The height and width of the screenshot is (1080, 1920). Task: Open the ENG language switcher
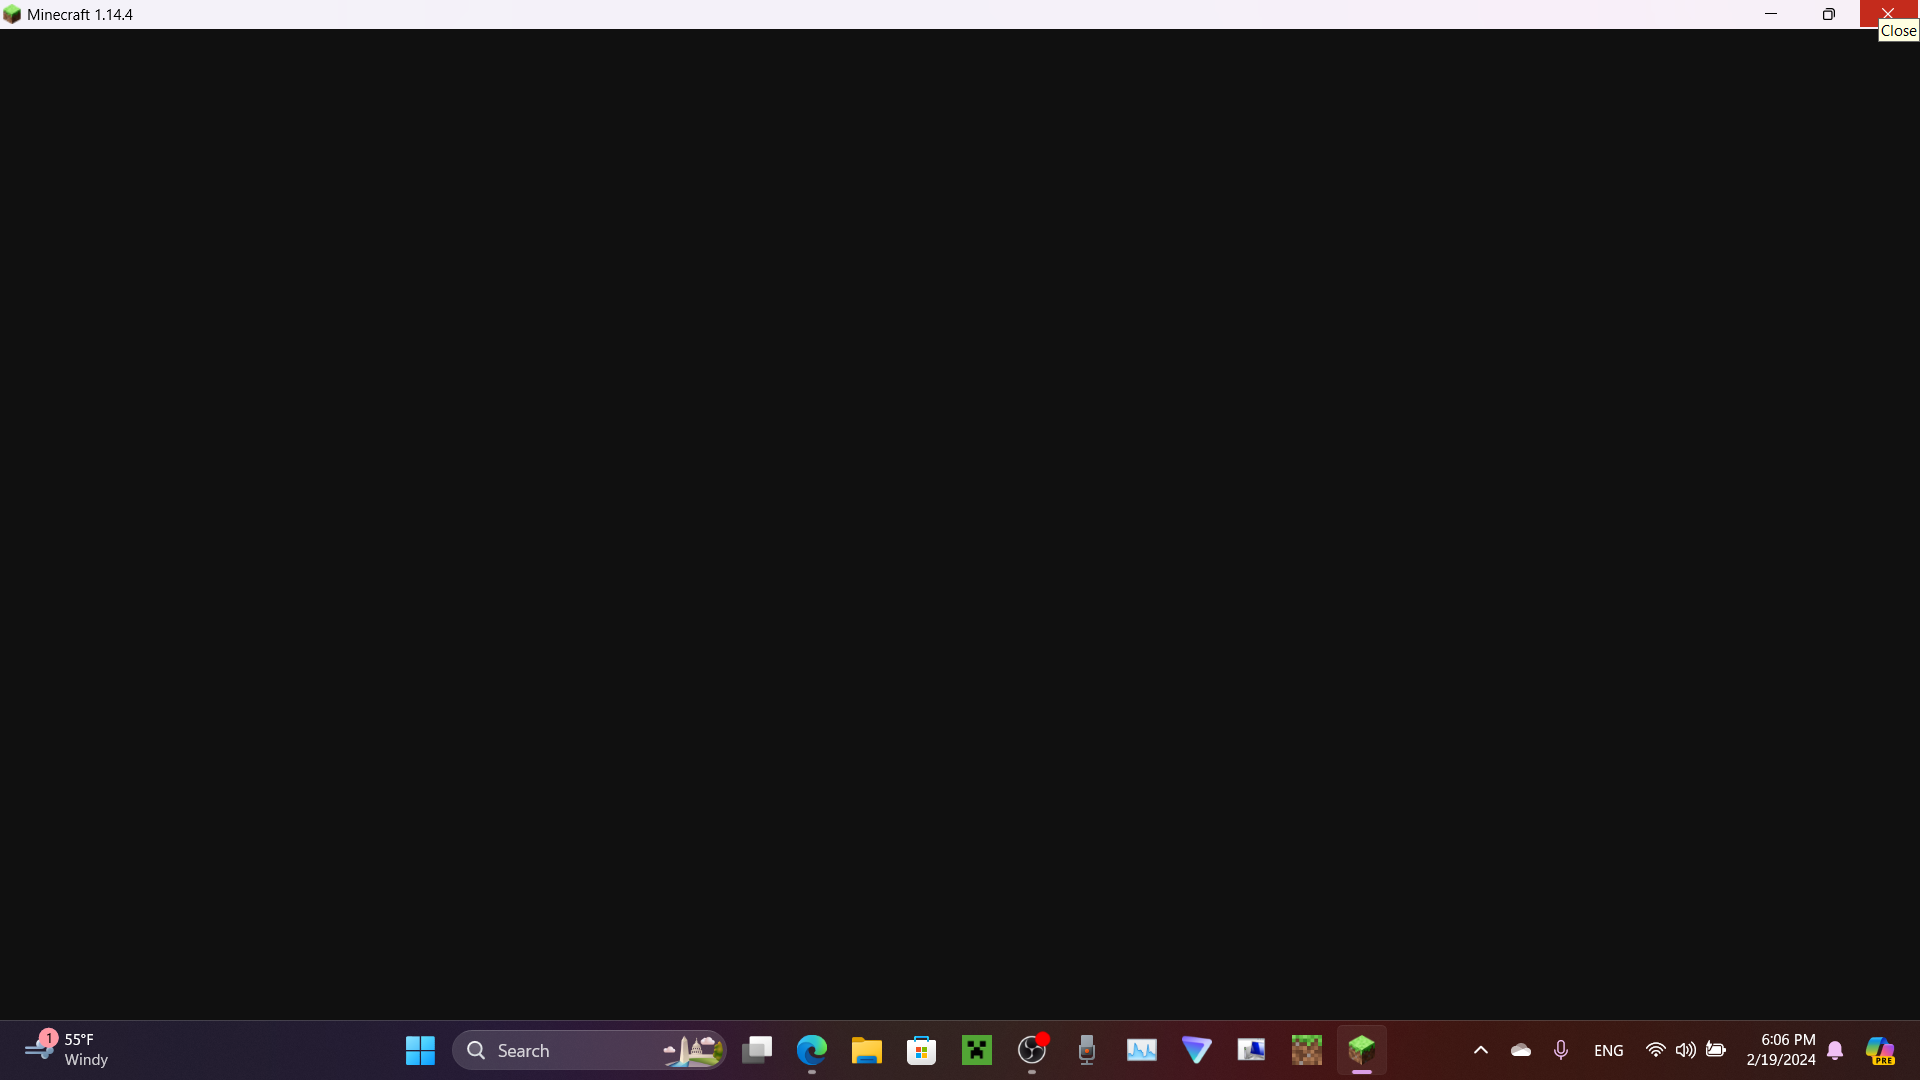pos(1608,1050)
